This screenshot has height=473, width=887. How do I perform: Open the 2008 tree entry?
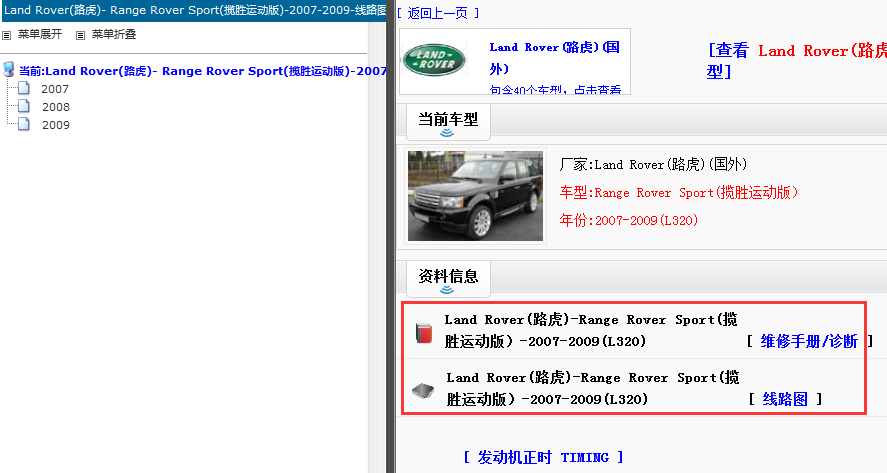[55, 107]
